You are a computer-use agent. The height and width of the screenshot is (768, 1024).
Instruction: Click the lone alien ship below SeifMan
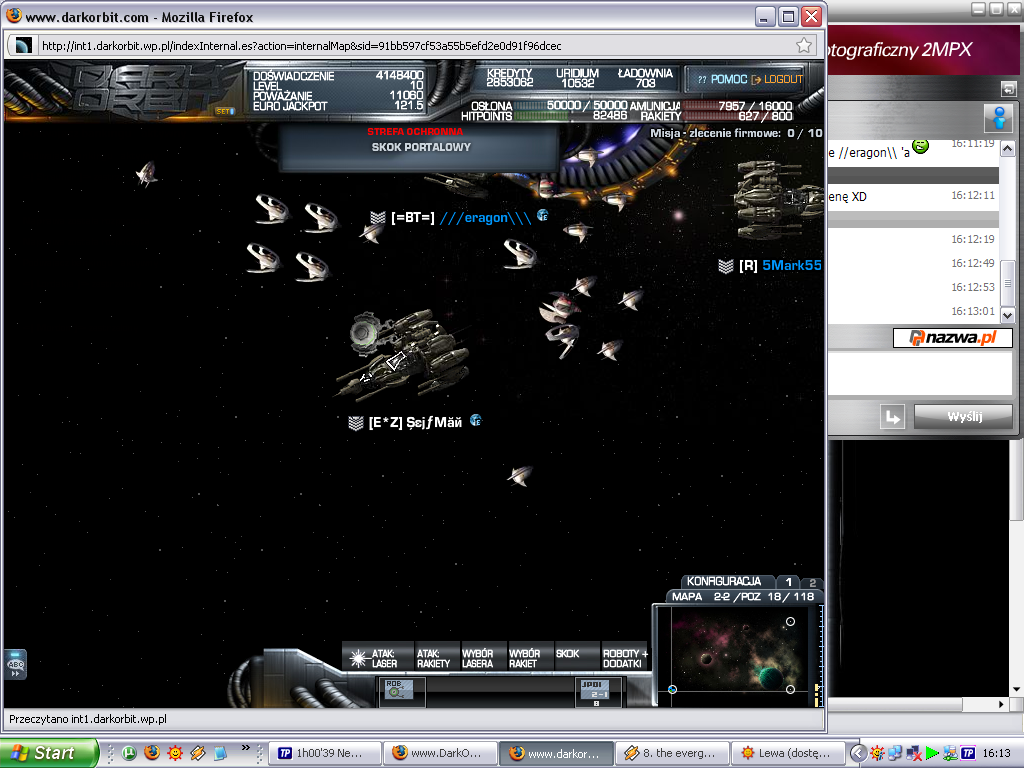(520, 475)
